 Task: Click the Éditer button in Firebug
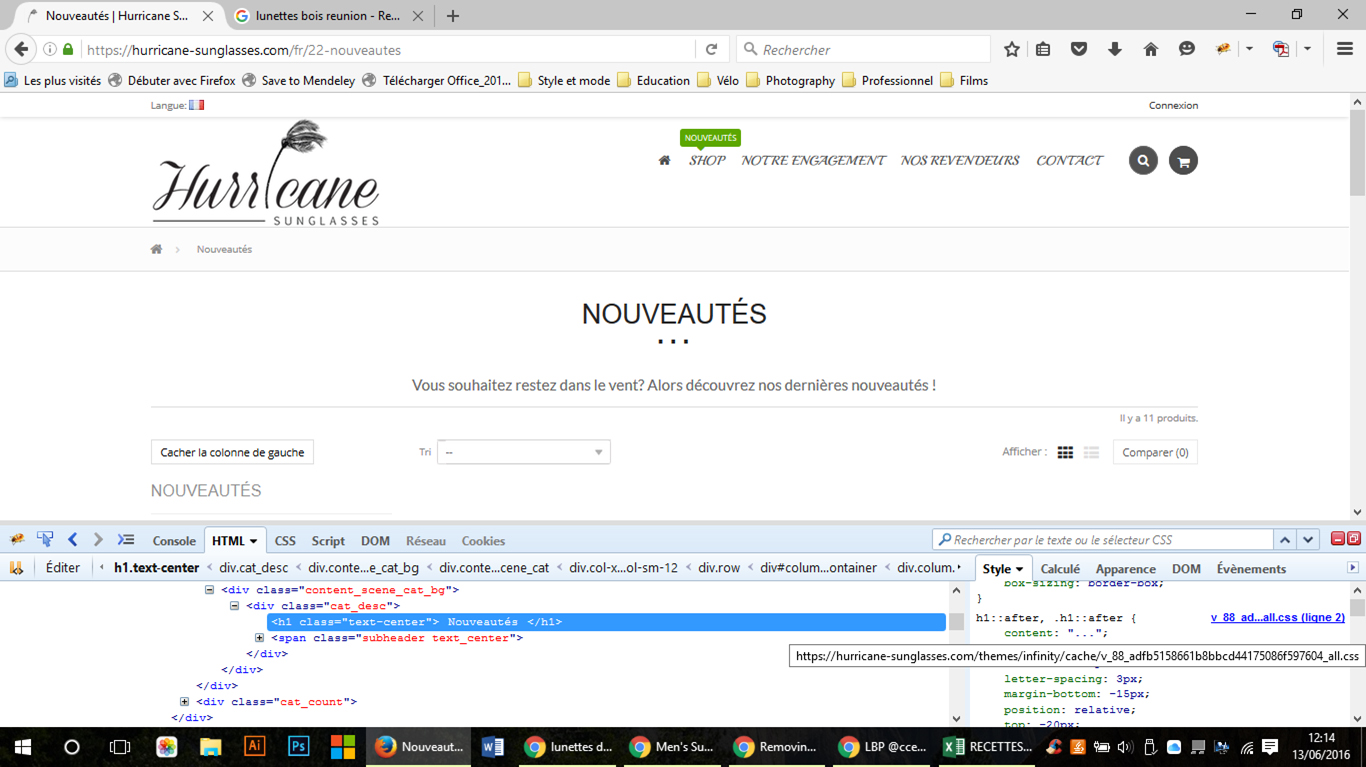(62, 568)
